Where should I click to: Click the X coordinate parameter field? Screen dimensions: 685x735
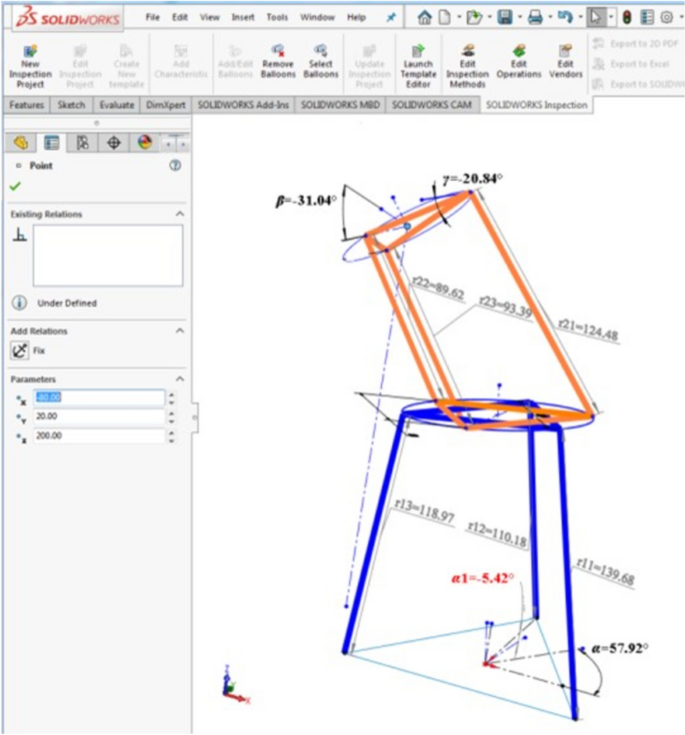pyautogui.click(x=98, y=398)
